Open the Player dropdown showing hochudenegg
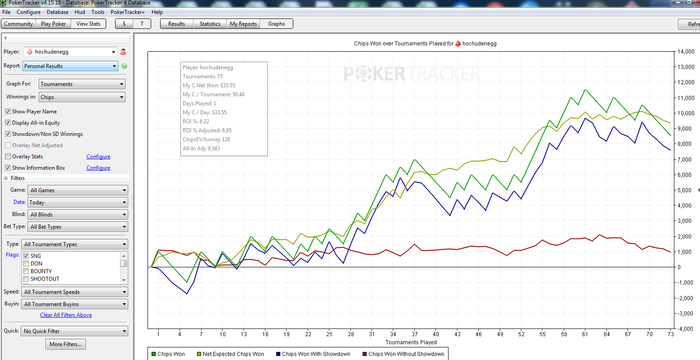 tap(71, 52)
